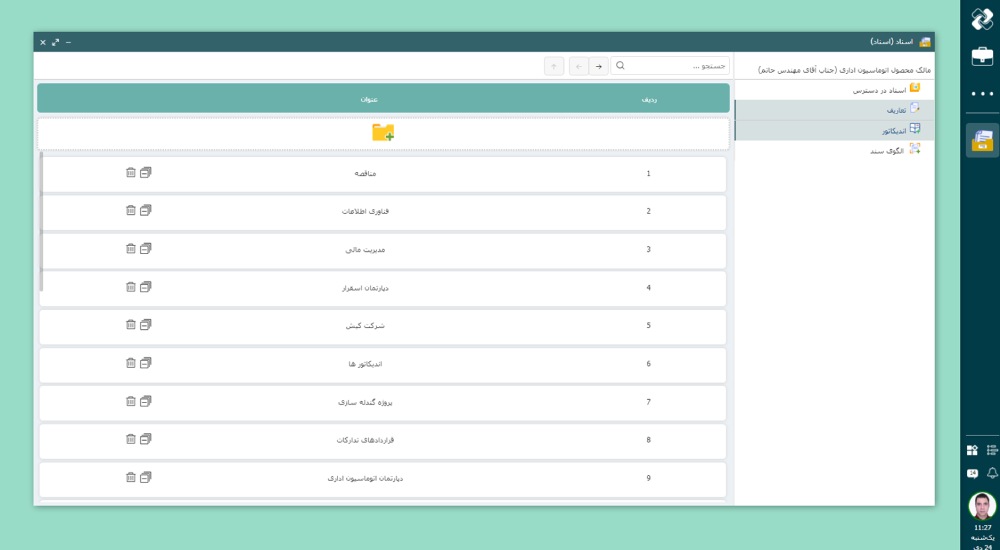The width and height of the screenshot is (1000, 550).
Task: Delete row 9 with its trash icon
Action: tap(131, 477)
